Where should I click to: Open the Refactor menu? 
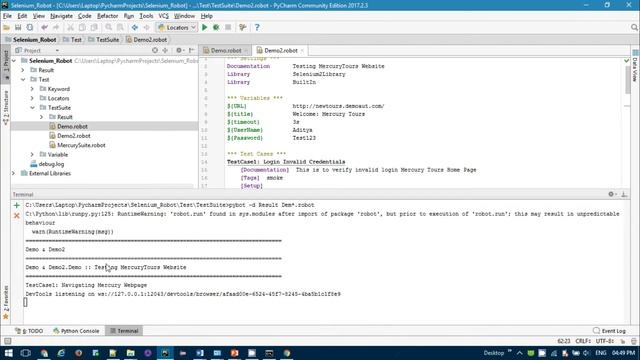coord(107,16)
